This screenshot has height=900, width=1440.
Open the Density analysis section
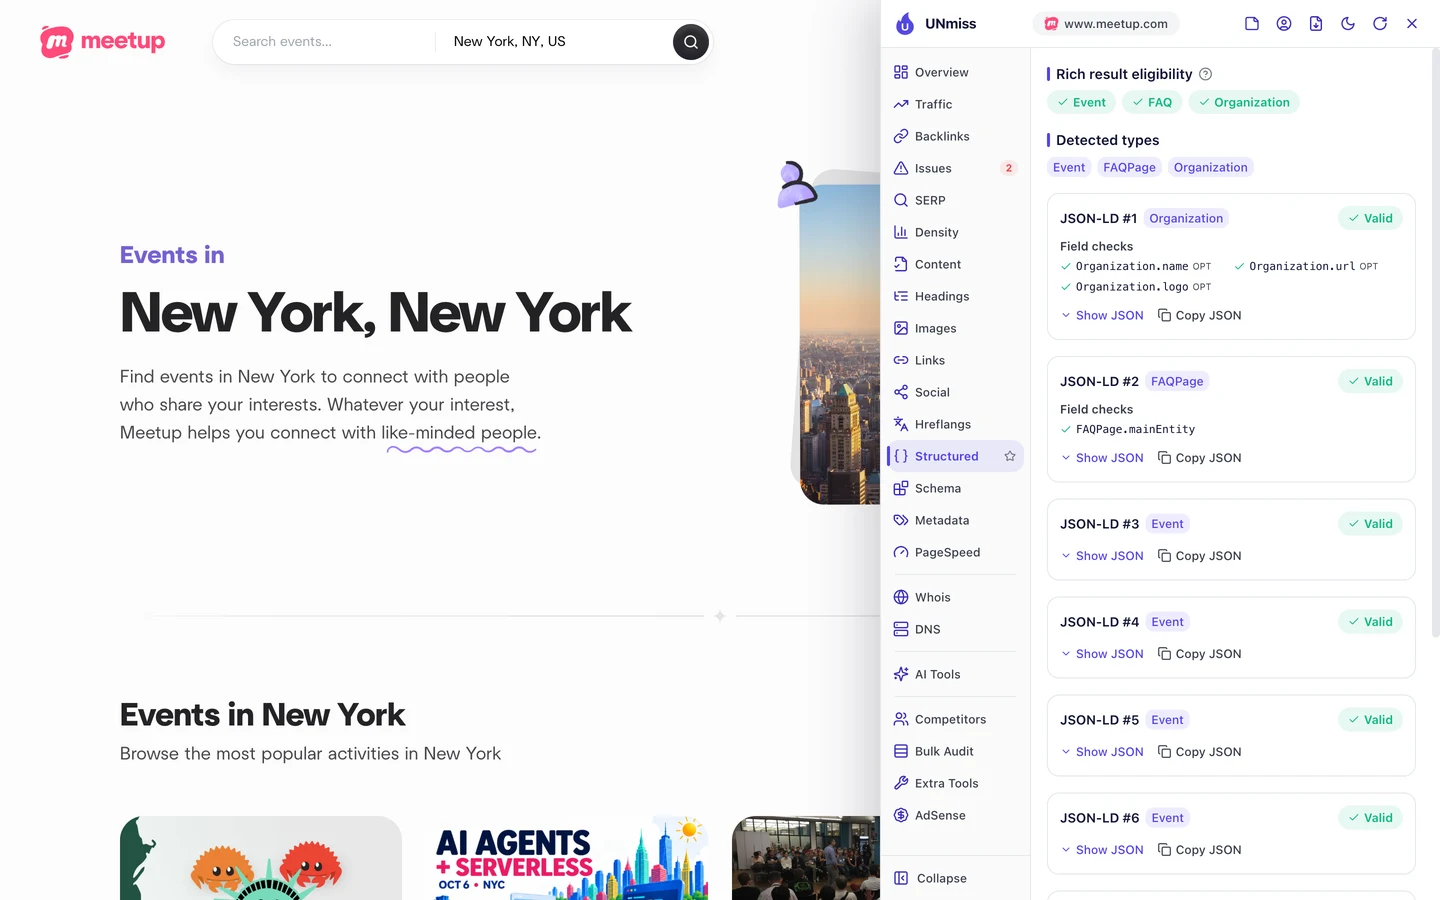[955, 232]
